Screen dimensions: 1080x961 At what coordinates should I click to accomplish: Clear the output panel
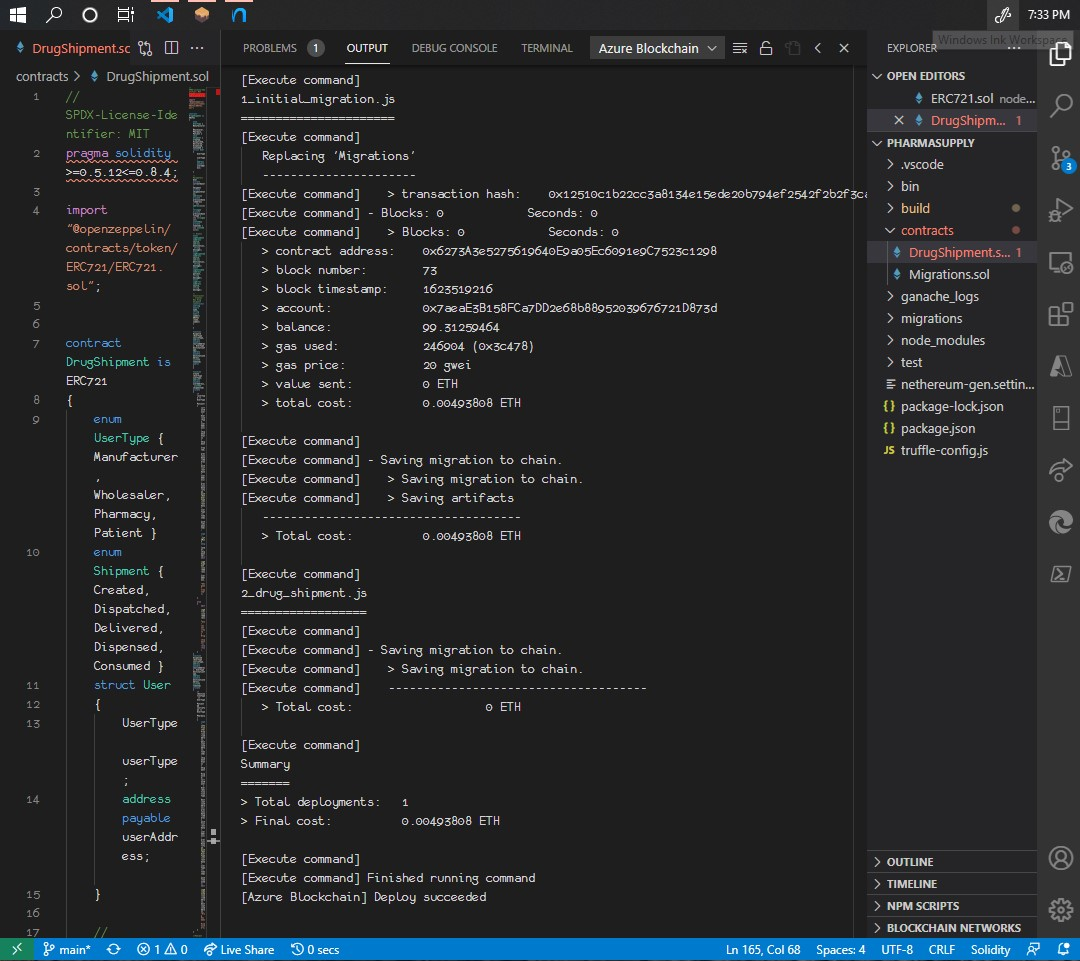pyautogui.click(x=740, y=48)
